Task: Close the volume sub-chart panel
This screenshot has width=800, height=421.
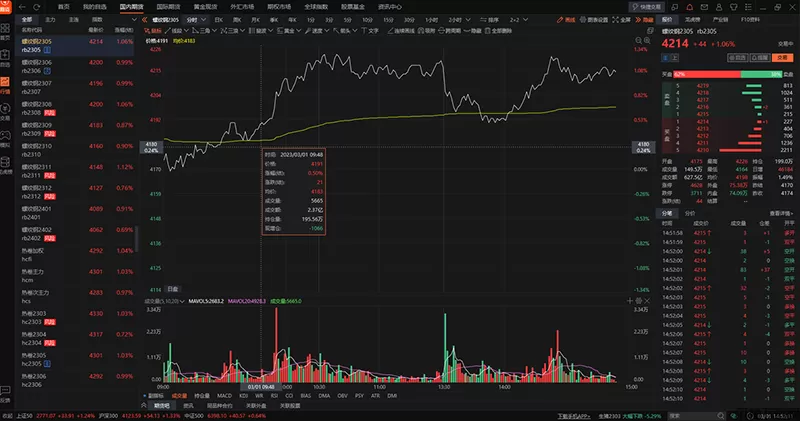Action: [647, 301]
